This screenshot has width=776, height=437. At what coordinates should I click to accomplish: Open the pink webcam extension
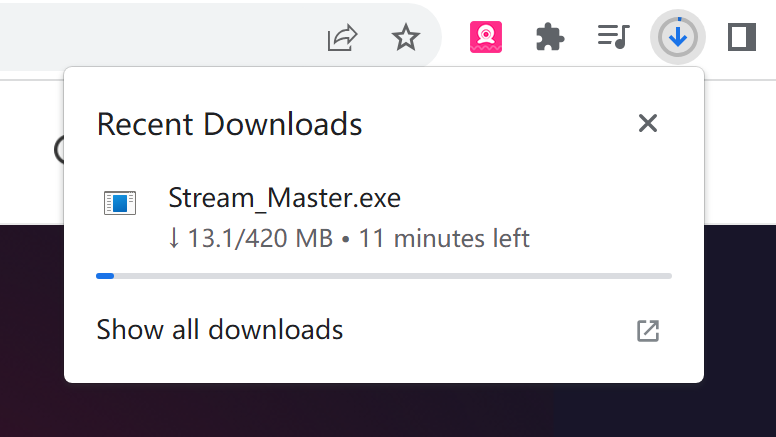coord(485,37)
